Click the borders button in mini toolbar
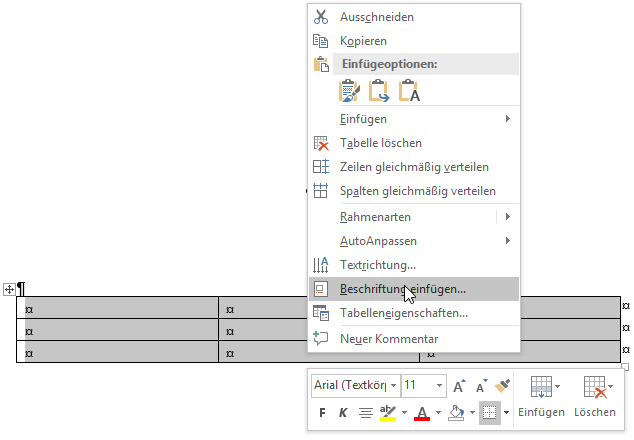The width and height of the screenshot is (634, 440). (x=489, y=412)
